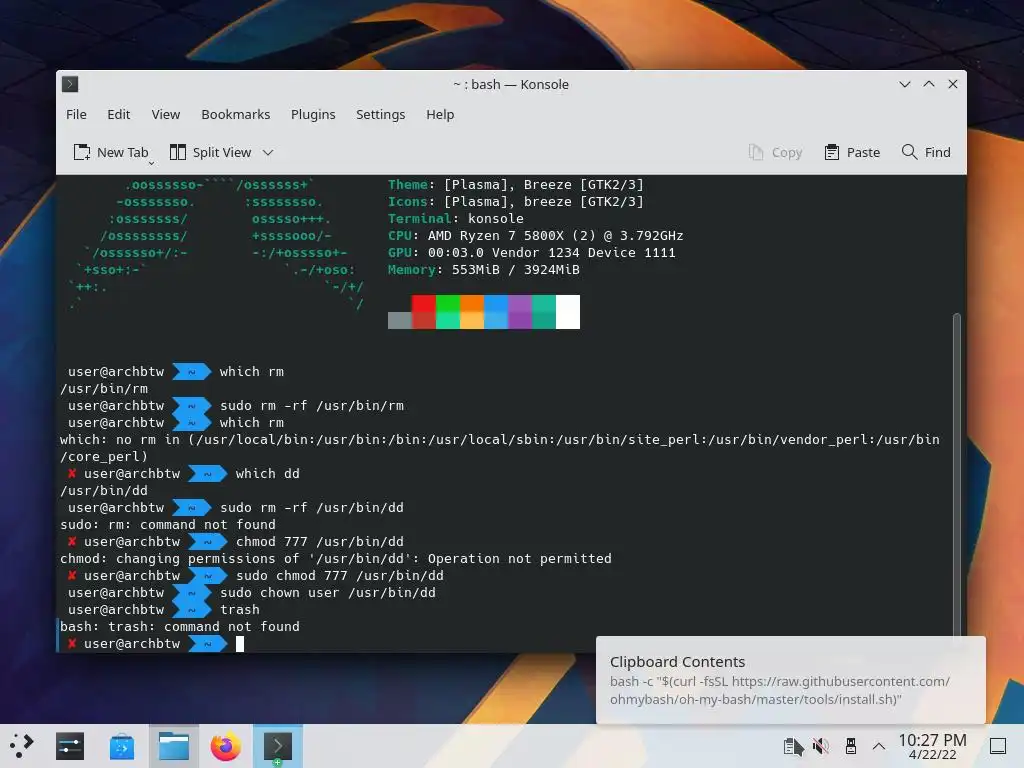1024x768 pixels.
Task: Click the white color block in neofetch palette
Action: pos(568,312)
